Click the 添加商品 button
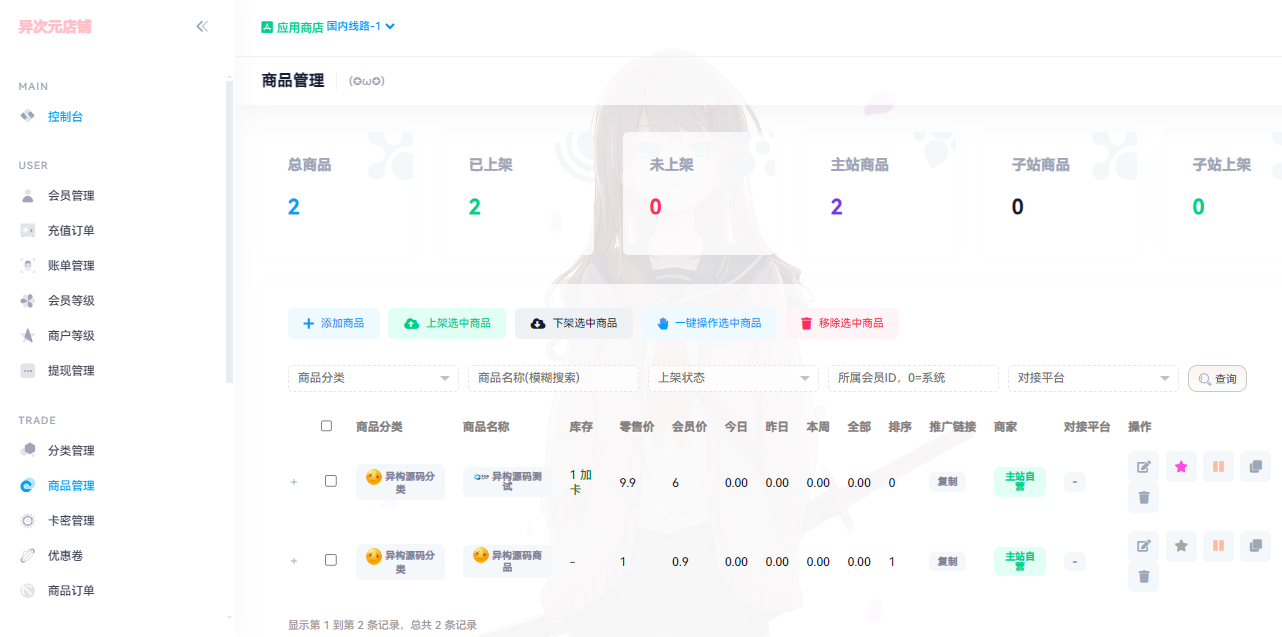This screenshot has width=1282, height=637. [335, 324]
